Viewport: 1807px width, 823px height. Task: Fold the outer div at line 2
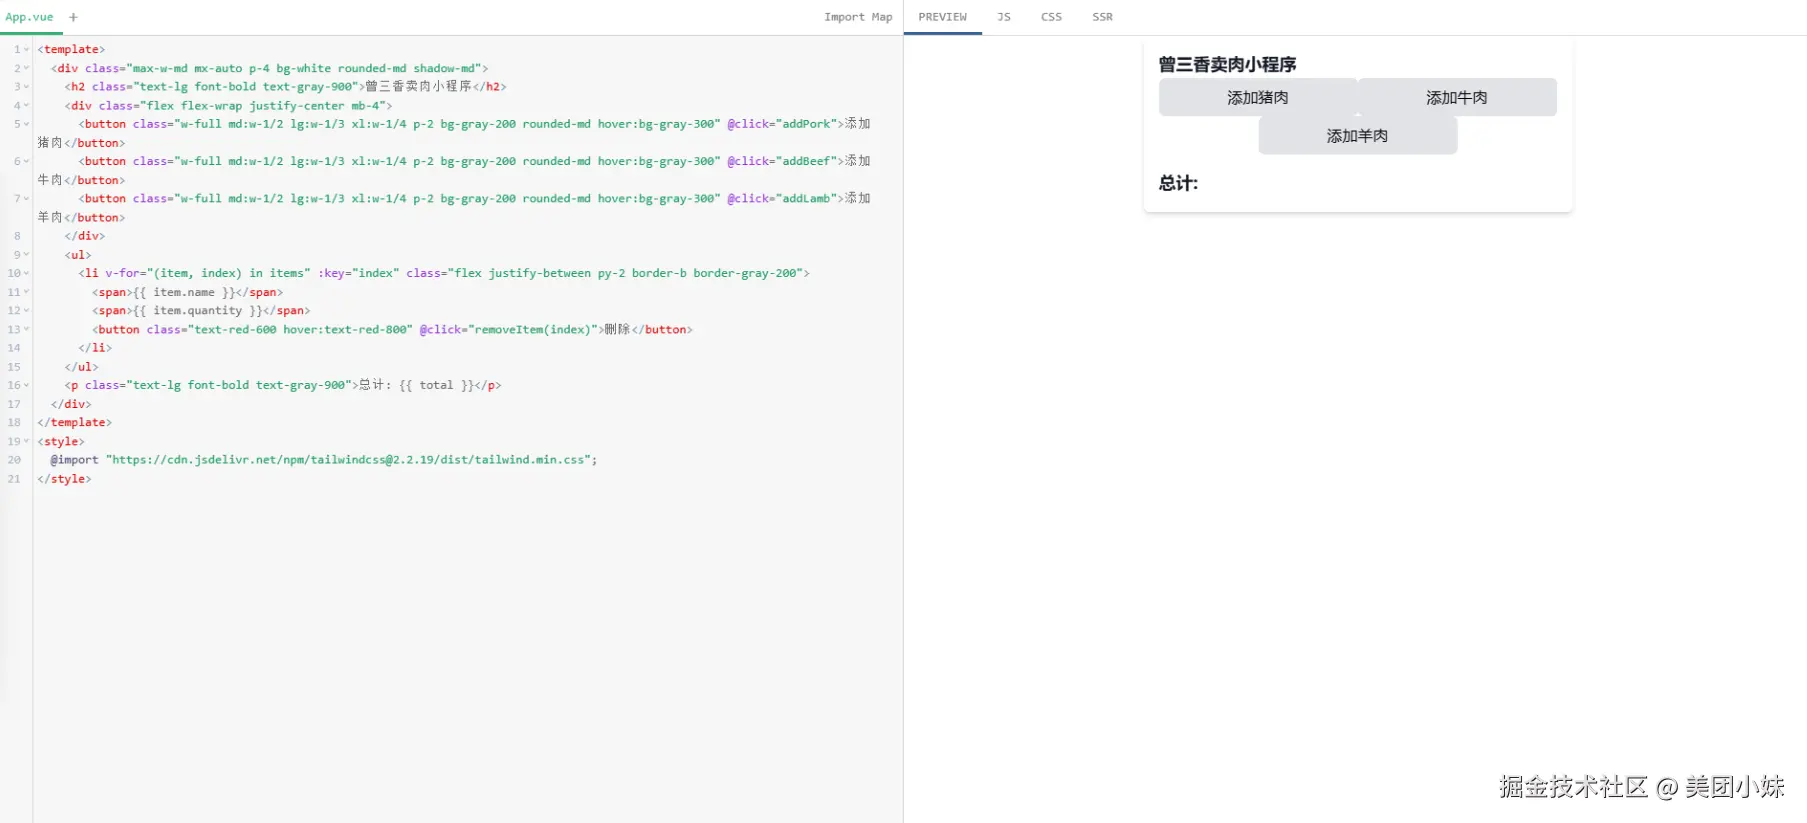coord(27,69)
